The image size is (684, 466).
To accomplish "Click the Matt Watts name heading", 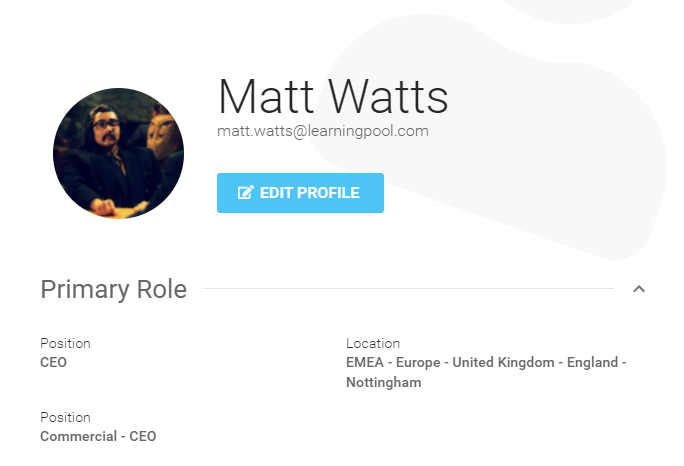I will [x=333, y=97].
